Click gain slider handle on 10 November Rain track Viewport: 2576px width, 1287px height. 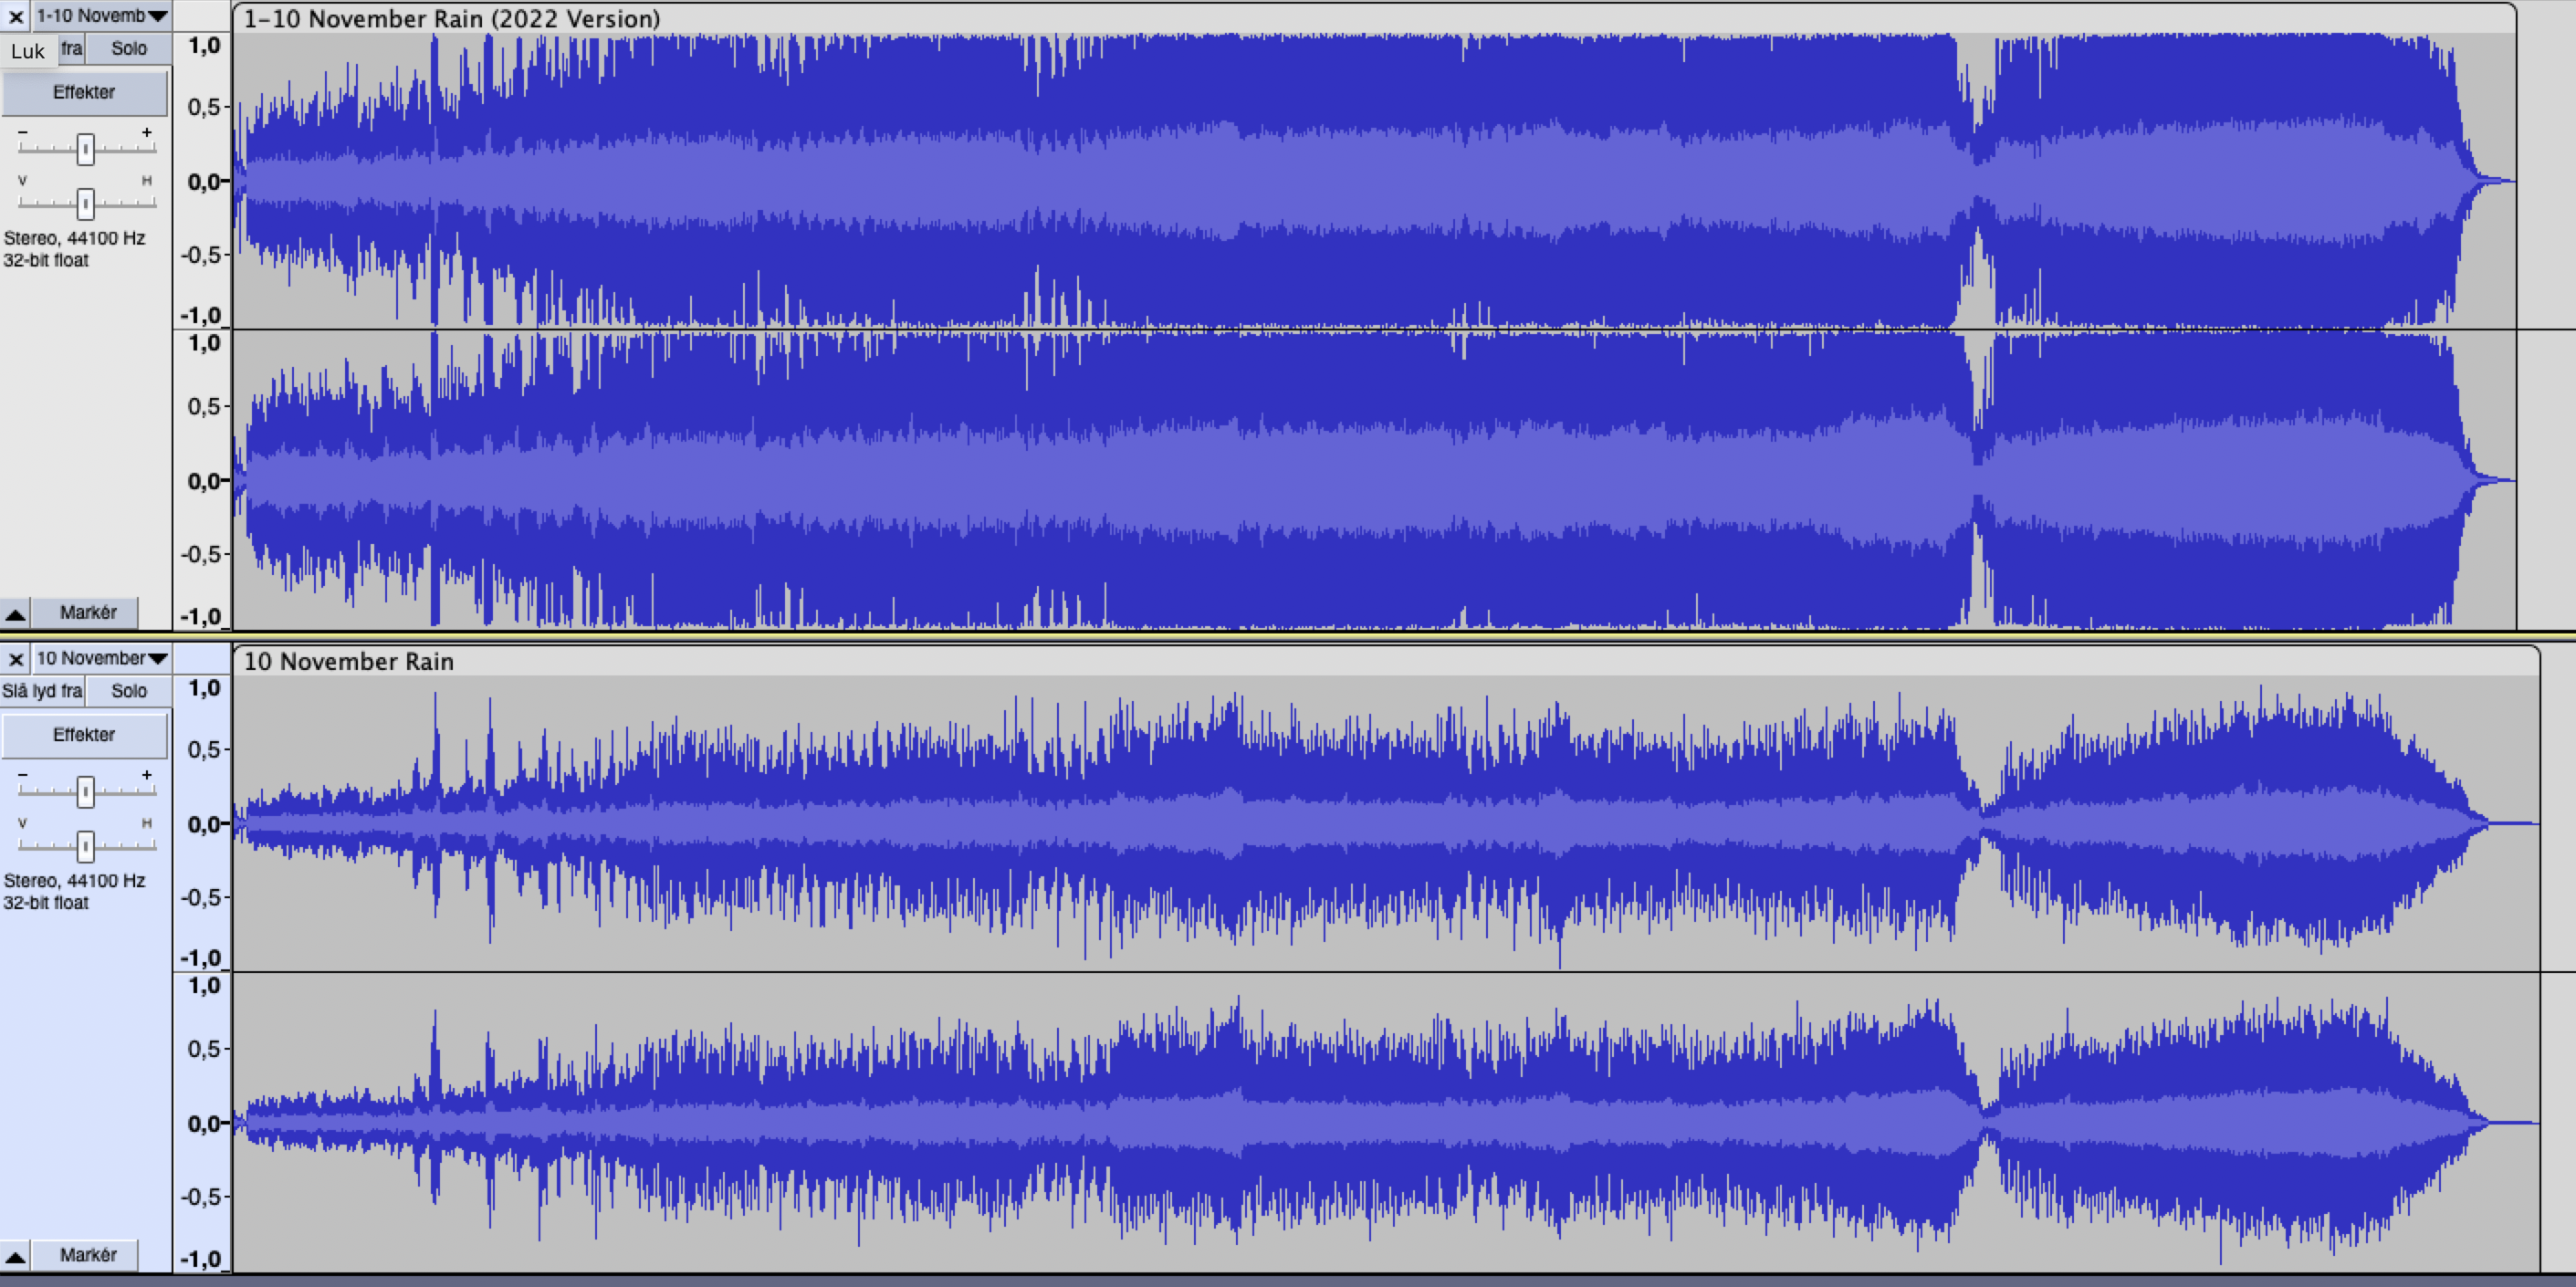[x=86, y=792]
